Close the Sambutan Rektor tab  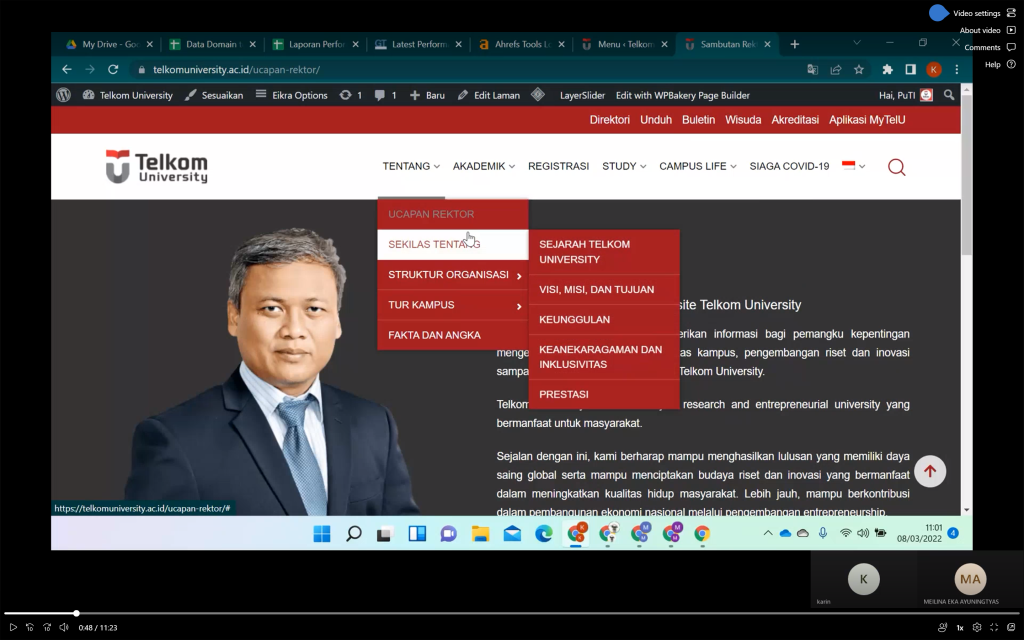coord(767,44)
